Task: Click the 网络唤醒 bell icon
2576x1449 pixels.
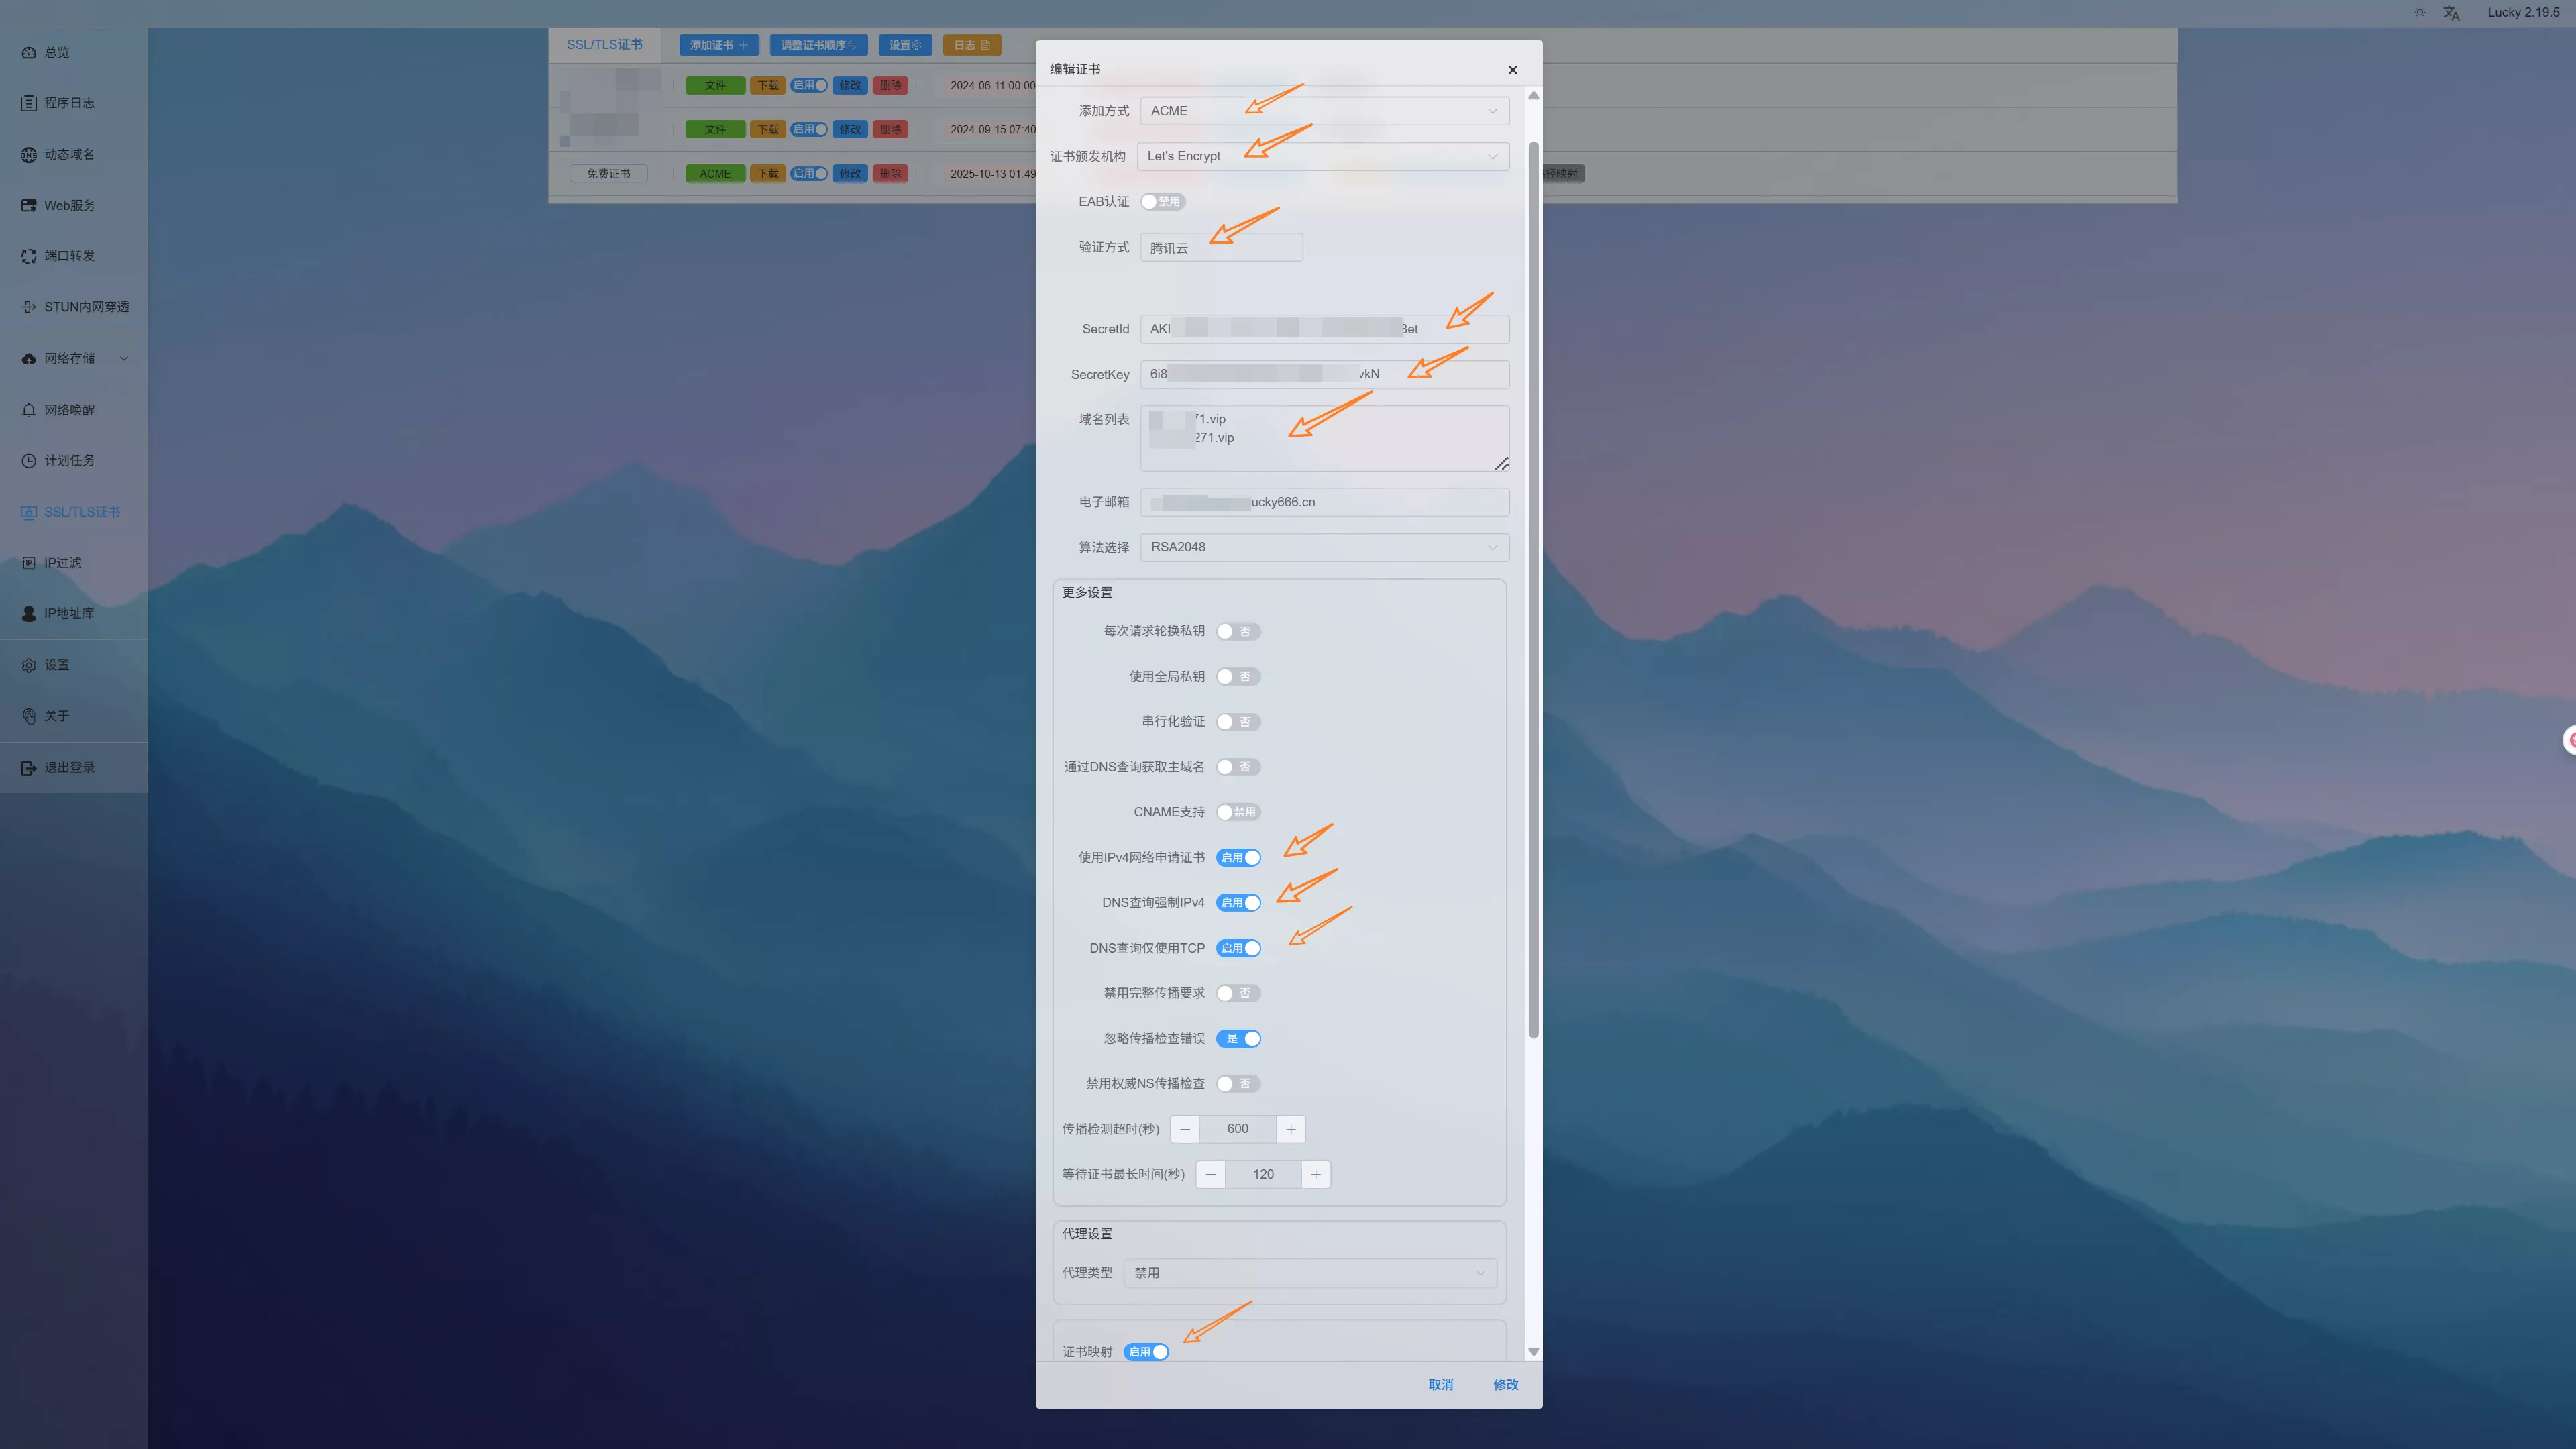Action: (29, 410)
